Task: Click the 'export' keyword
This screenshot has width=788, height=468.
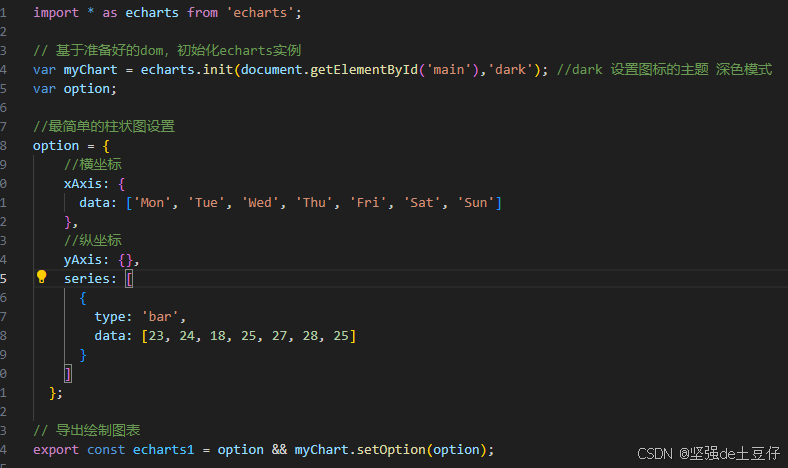Action: pyautogui.click(x=56, y=450)
